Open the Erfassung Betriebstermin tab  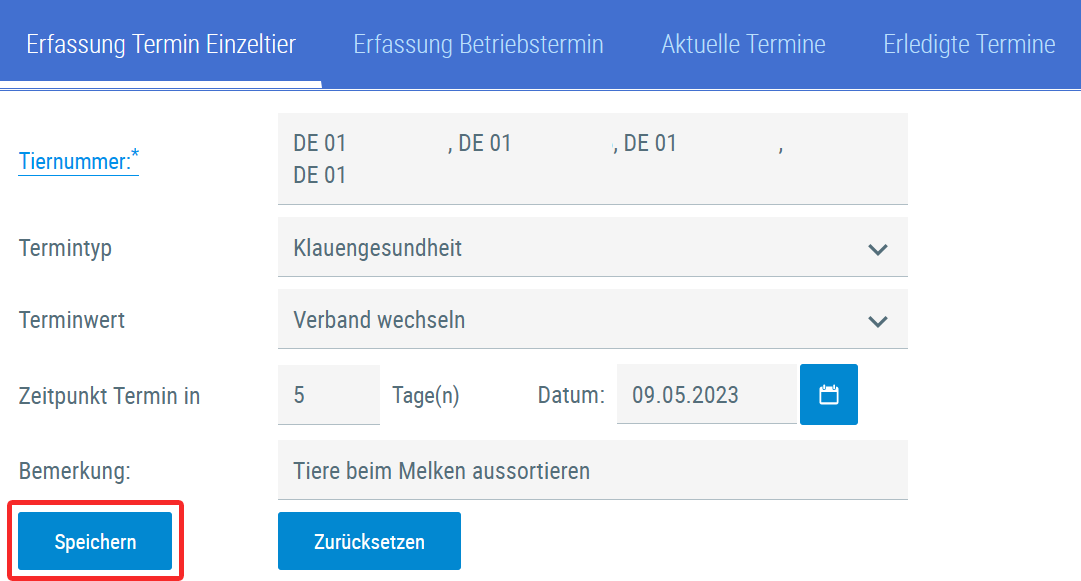(478, 44)
